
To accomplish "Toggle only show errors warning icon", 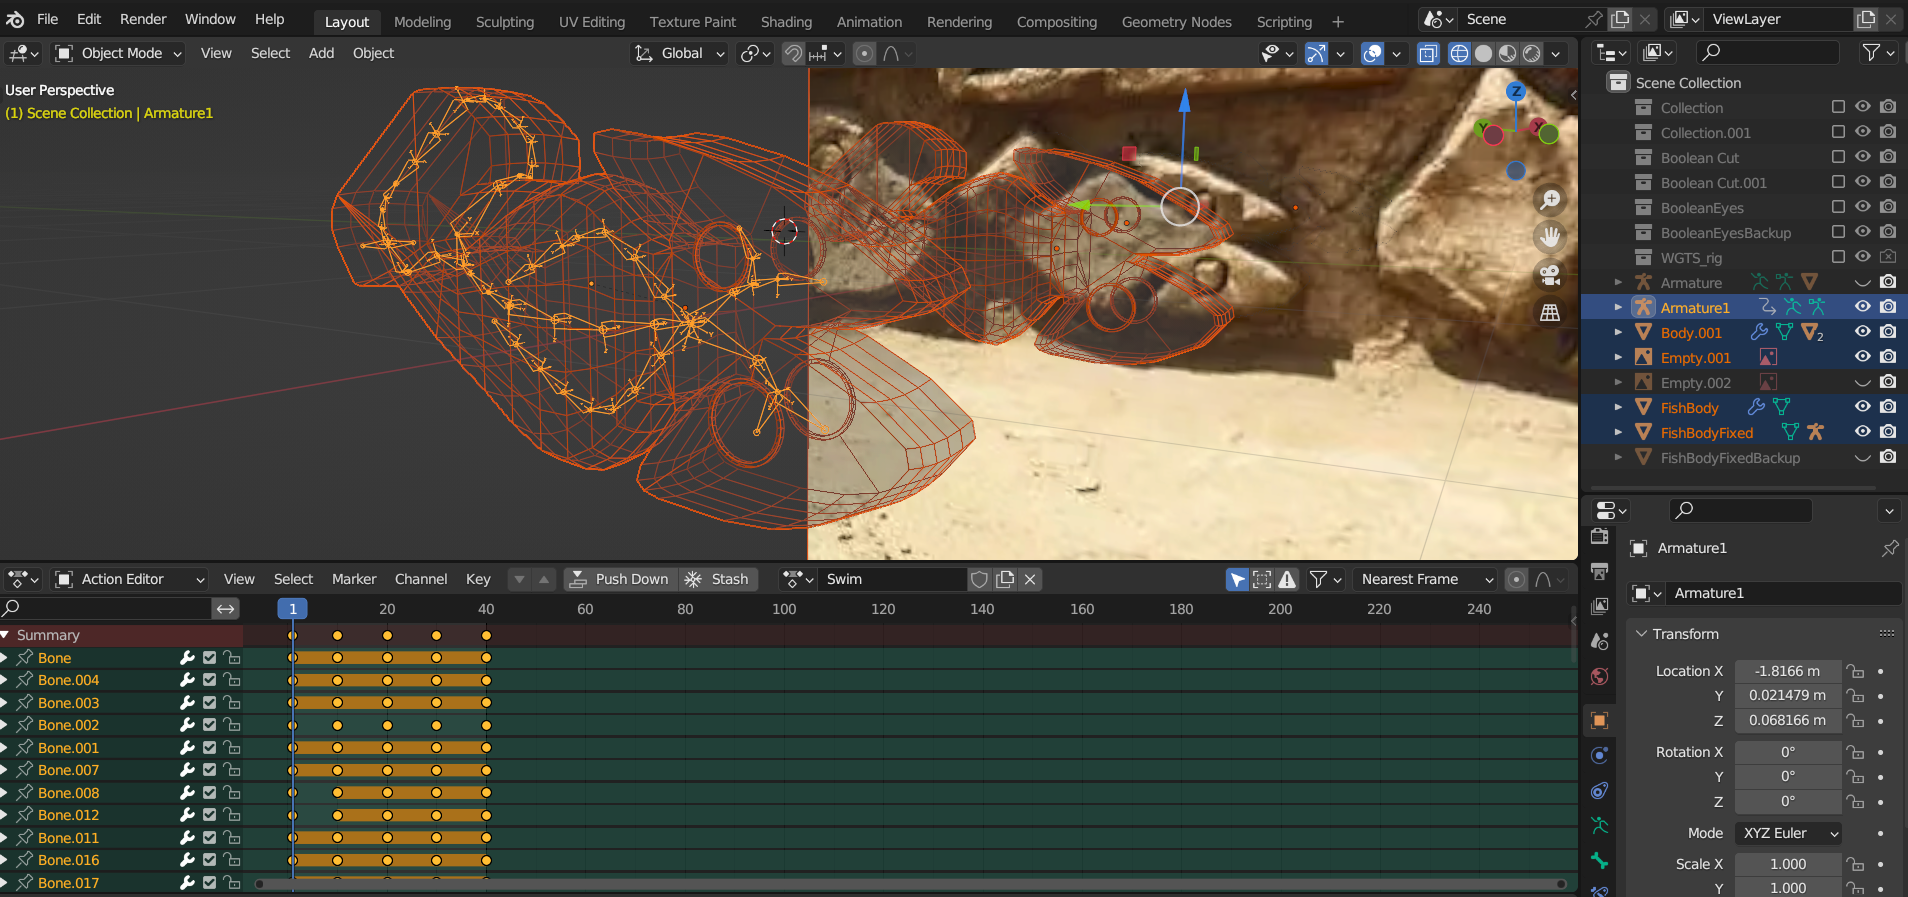I will coord(1287,579).
